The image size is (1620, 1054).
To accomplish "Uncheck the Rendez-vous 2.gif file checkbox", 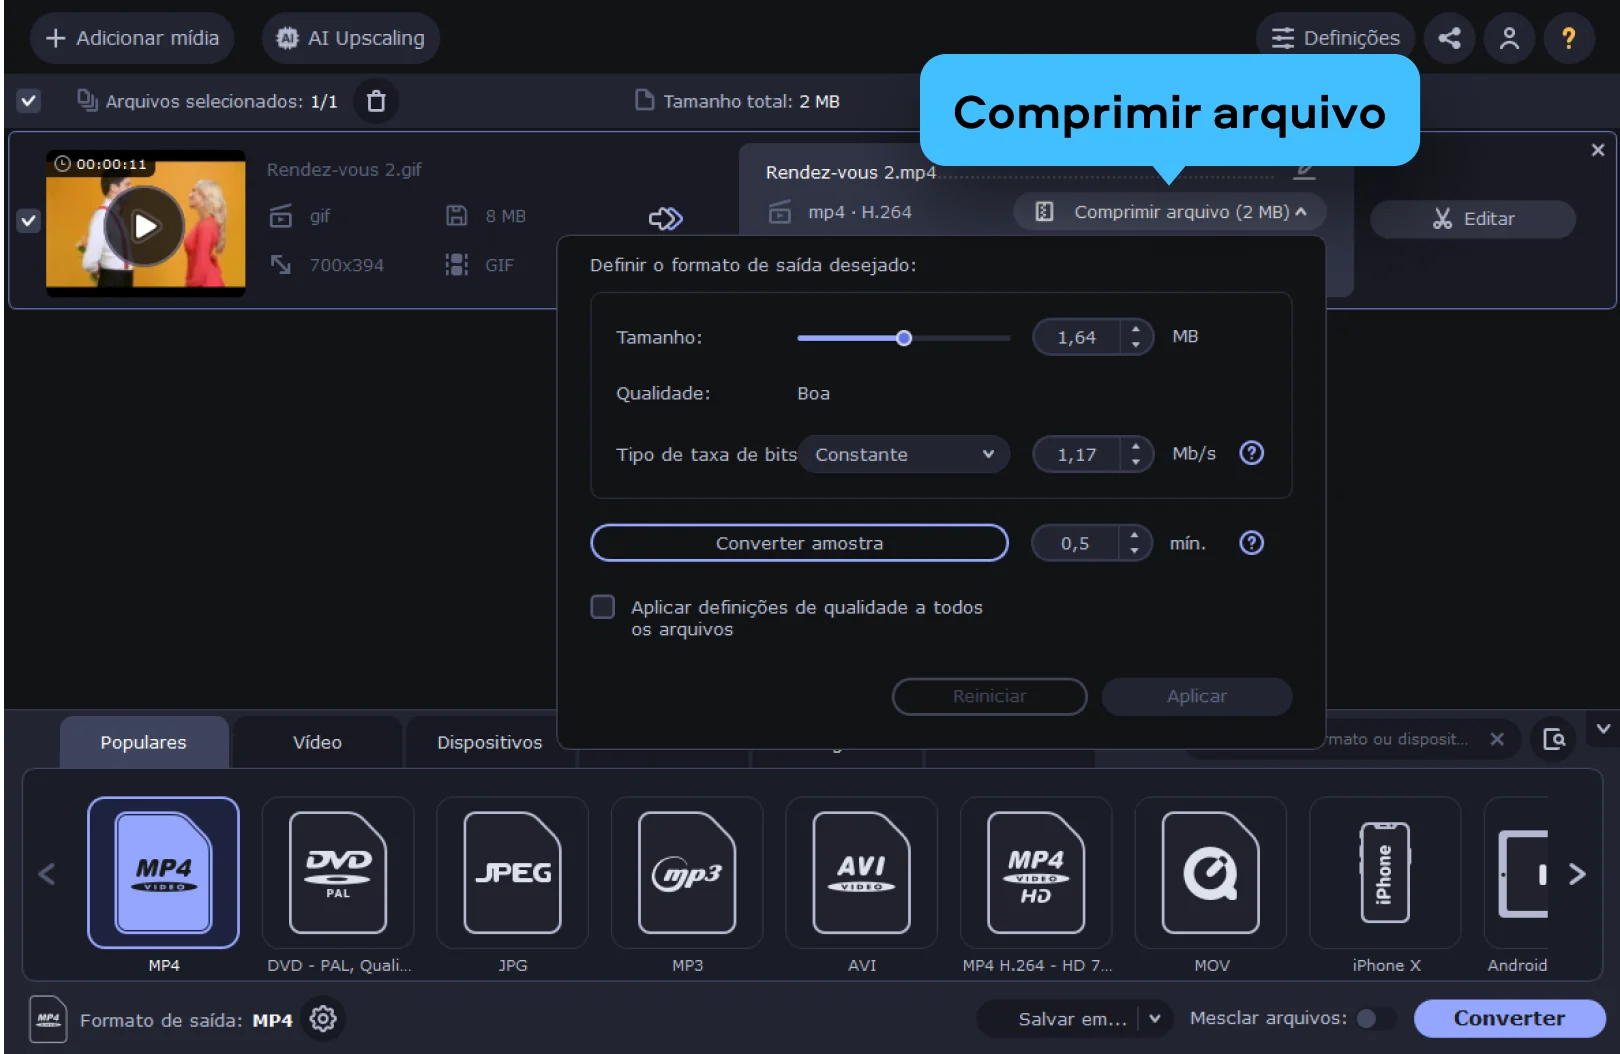I will (29, 221).
